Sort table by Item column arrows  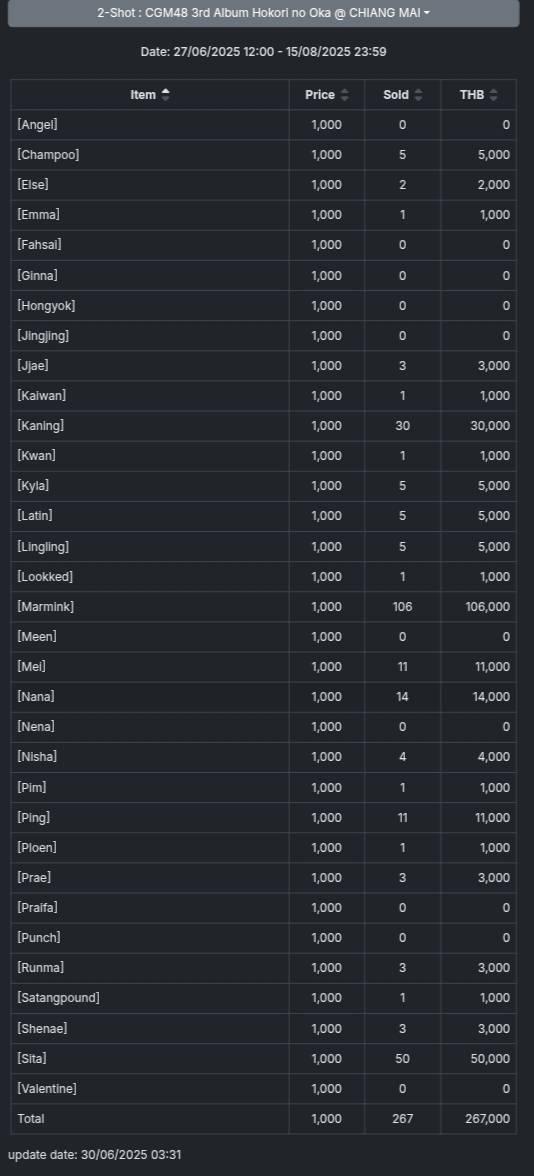pos(166,94)
